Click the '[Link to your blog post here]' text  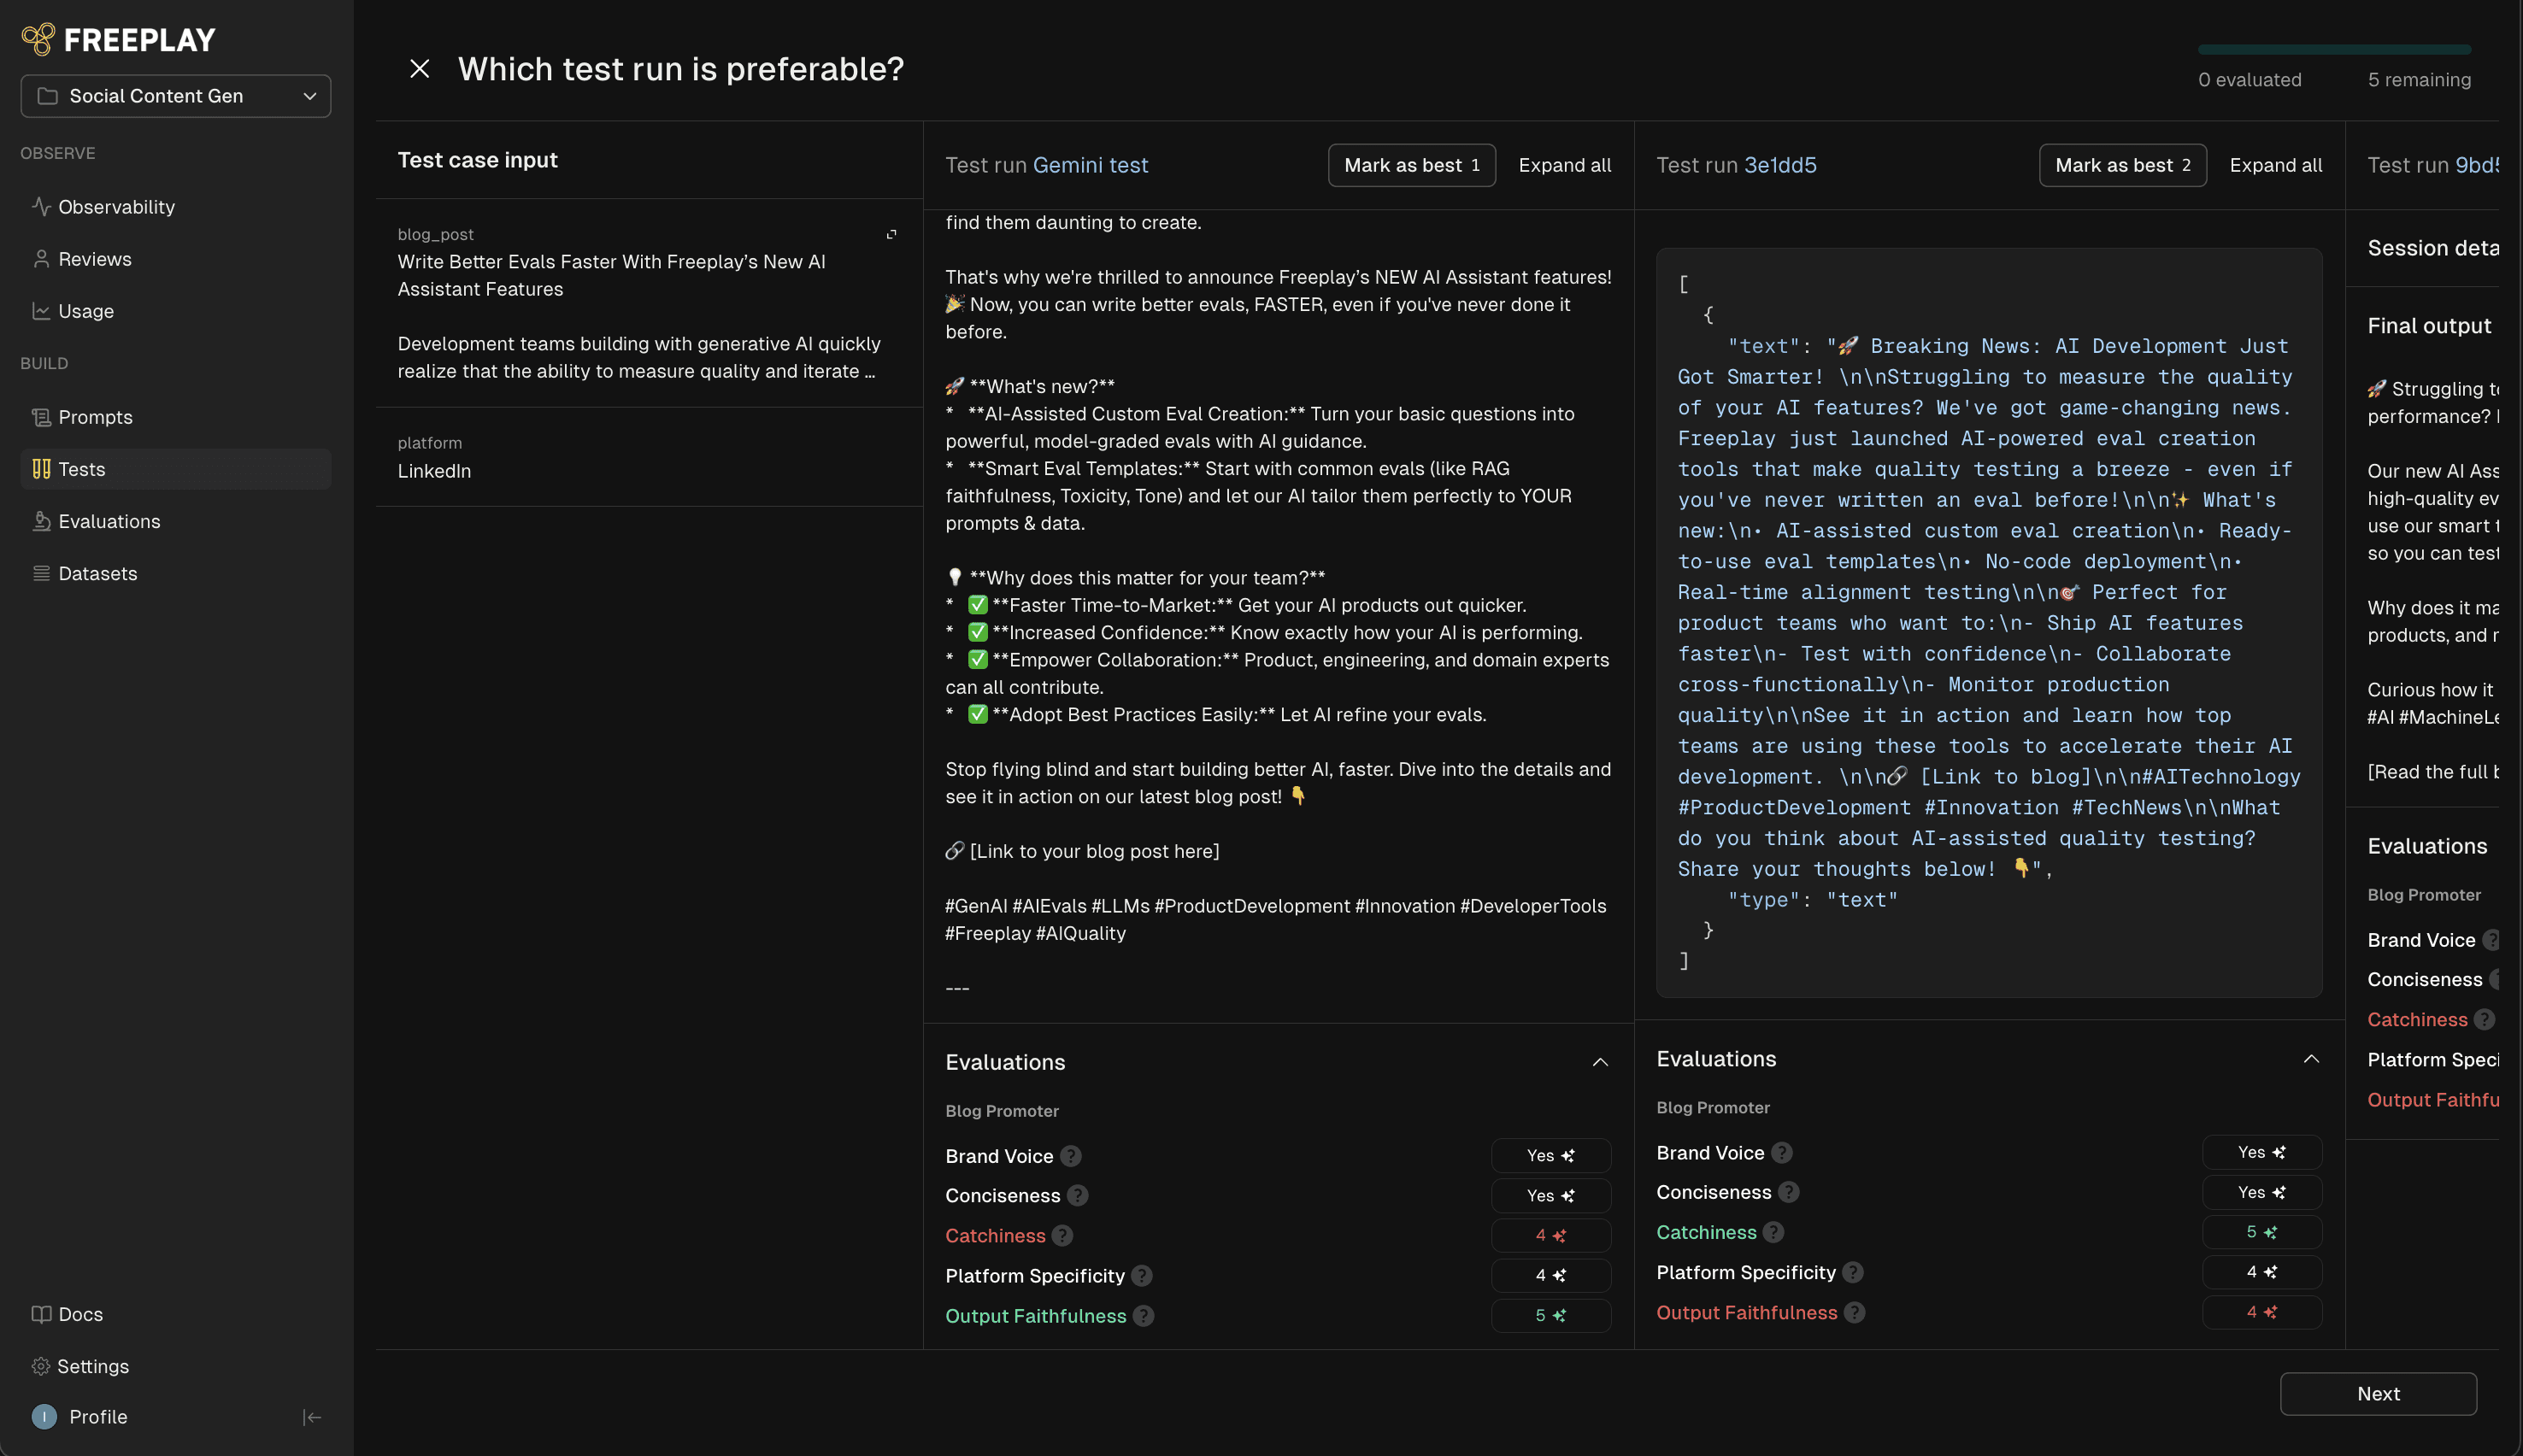tap(1094, 851)
